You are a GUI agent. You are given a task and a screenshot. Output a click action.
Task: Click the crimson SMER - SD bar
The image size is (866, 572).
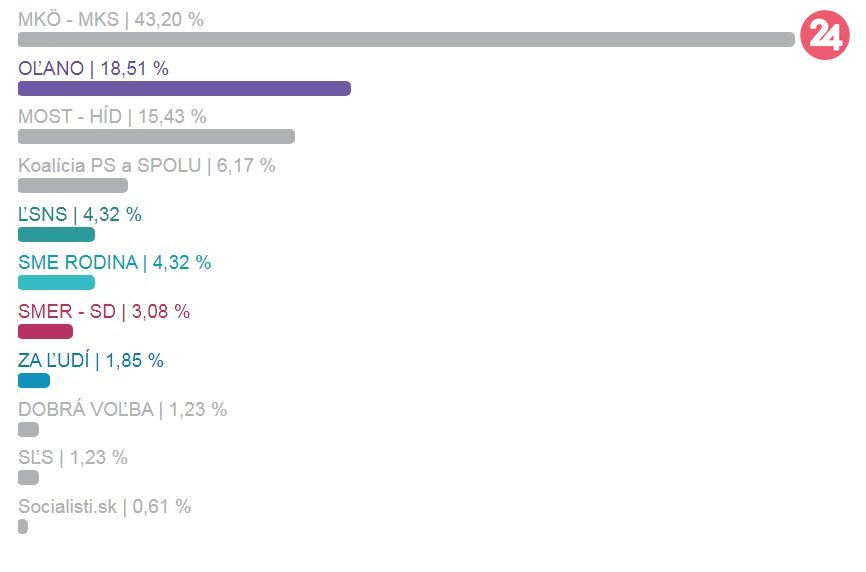tap(45, 331)
